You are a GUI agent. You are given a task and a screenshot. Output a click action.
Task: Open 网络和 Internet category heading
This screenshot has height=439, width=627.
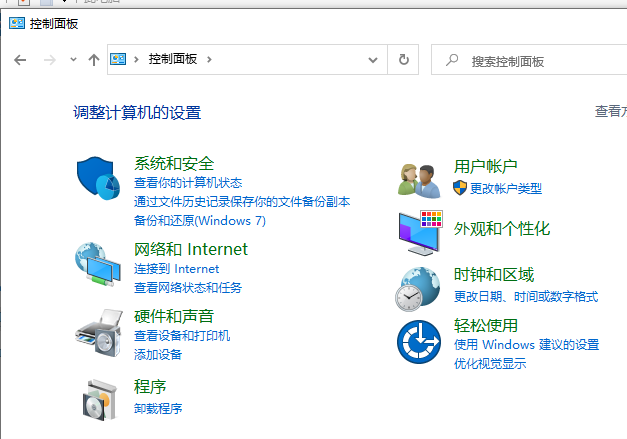point(191,249)
